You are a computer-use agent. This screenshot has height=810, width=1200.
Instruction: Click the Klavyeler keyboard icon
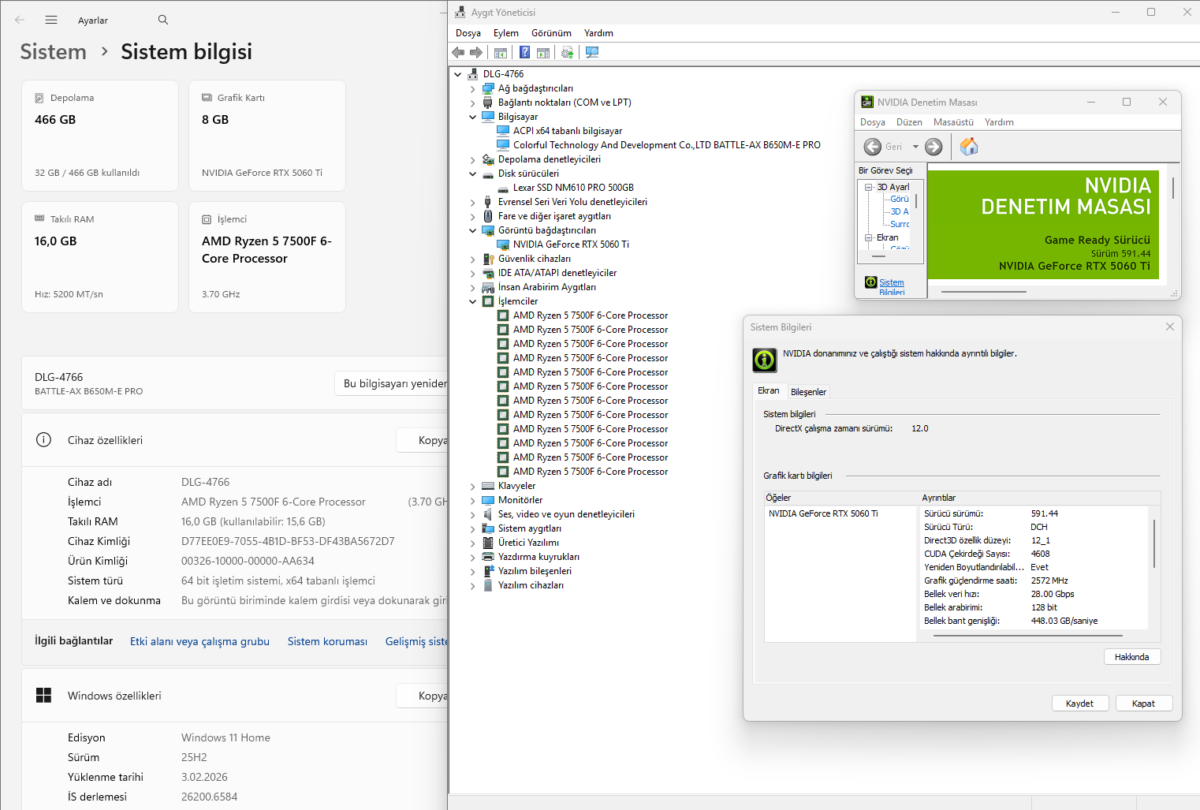(488, 486)
